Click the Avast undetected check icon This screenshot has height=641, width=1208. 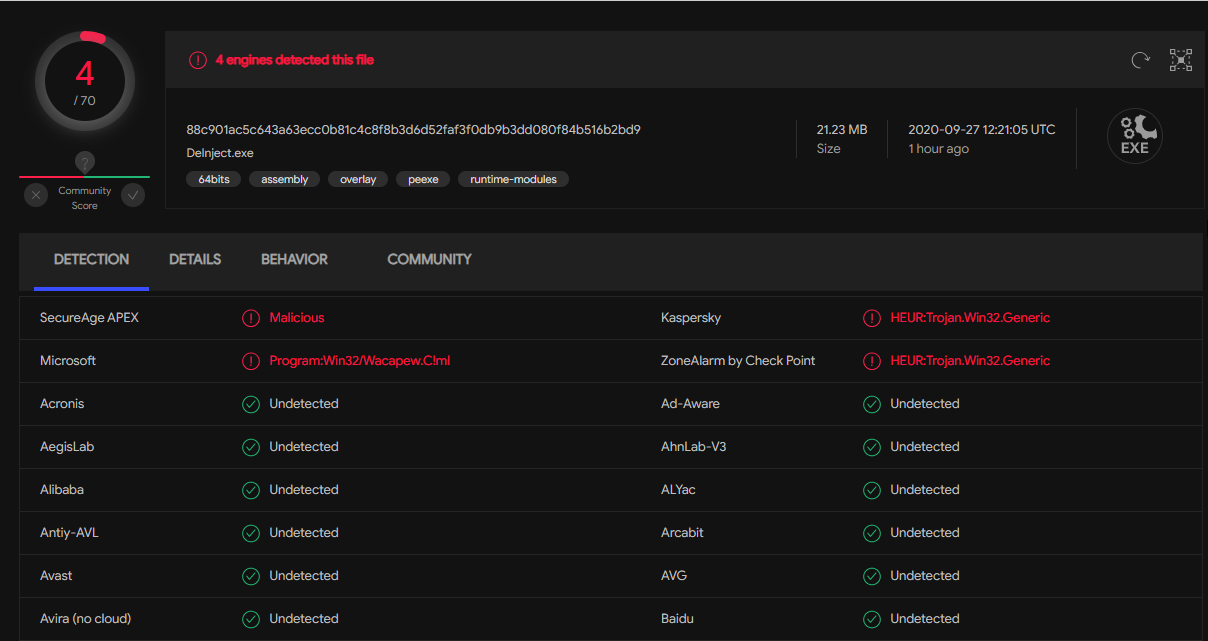251,576
